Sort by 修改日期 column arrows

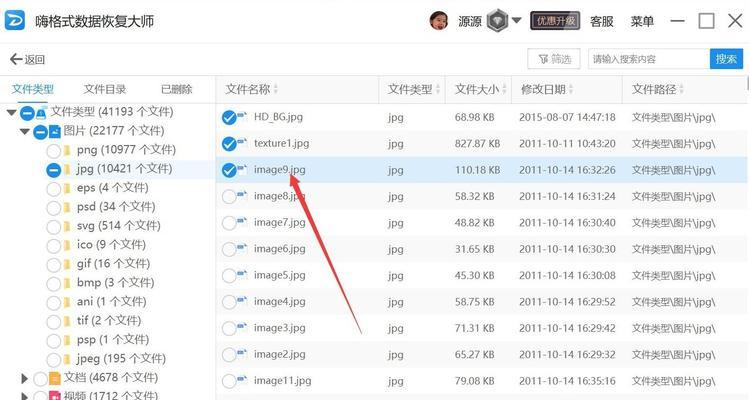[571, 89]
